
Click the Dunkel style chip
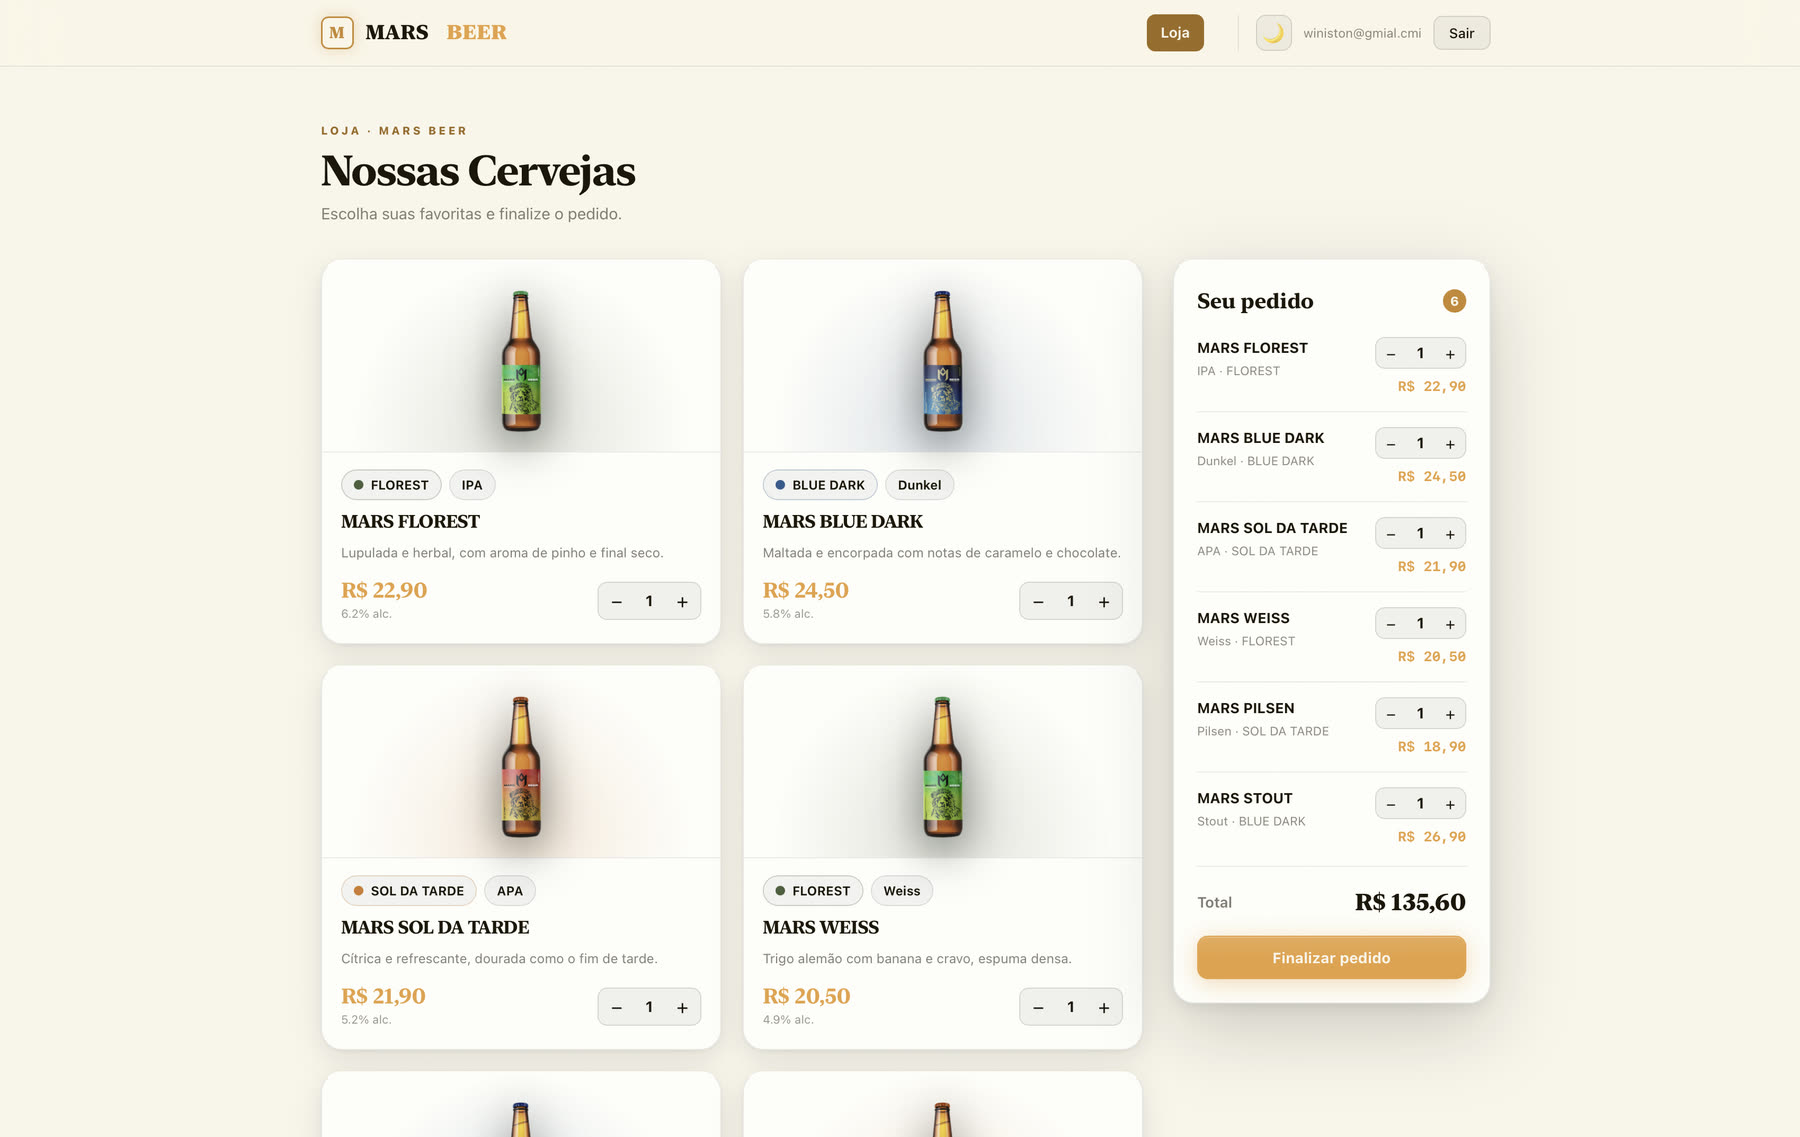tap(919, 485)
